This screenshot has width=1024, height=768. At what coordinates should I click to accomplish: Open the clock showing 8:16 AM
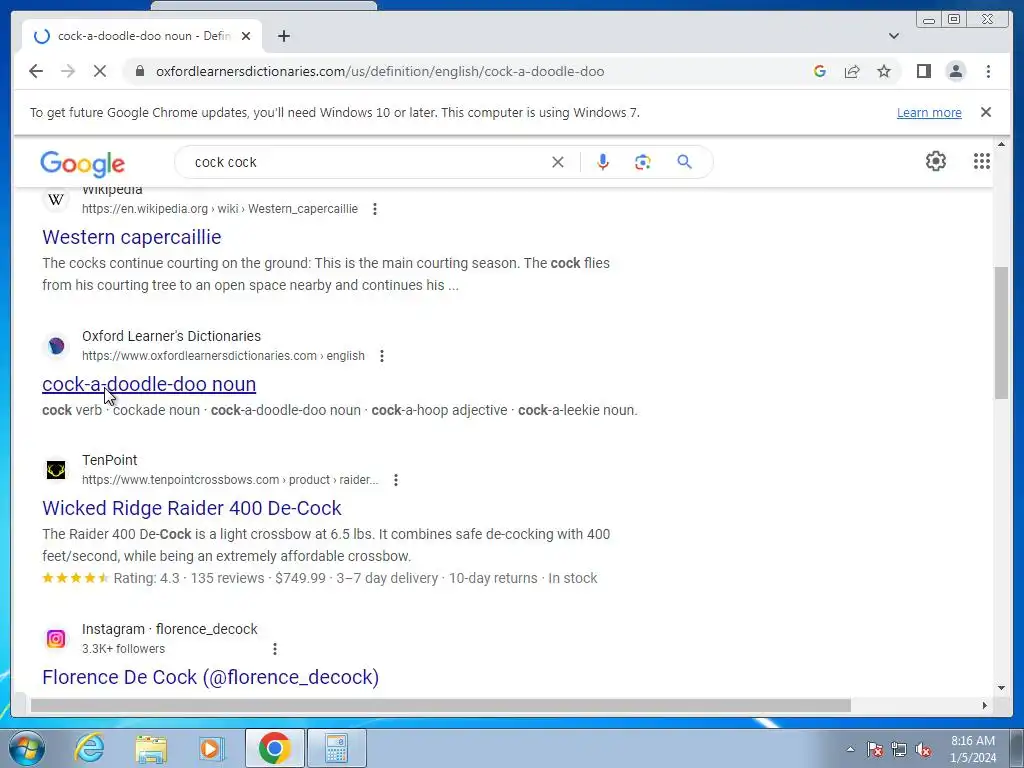[x=973, y=749]
